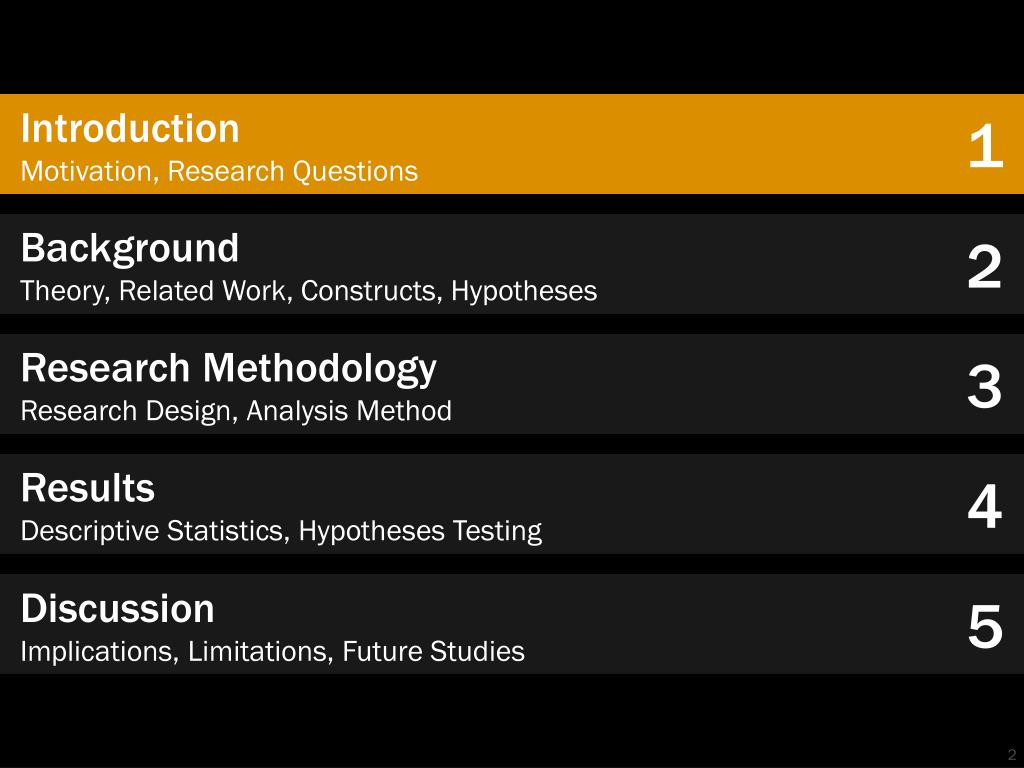Click section number 1
Image resolution: width=1024 pixels, height=768 pixels.
tap(985, 146)
